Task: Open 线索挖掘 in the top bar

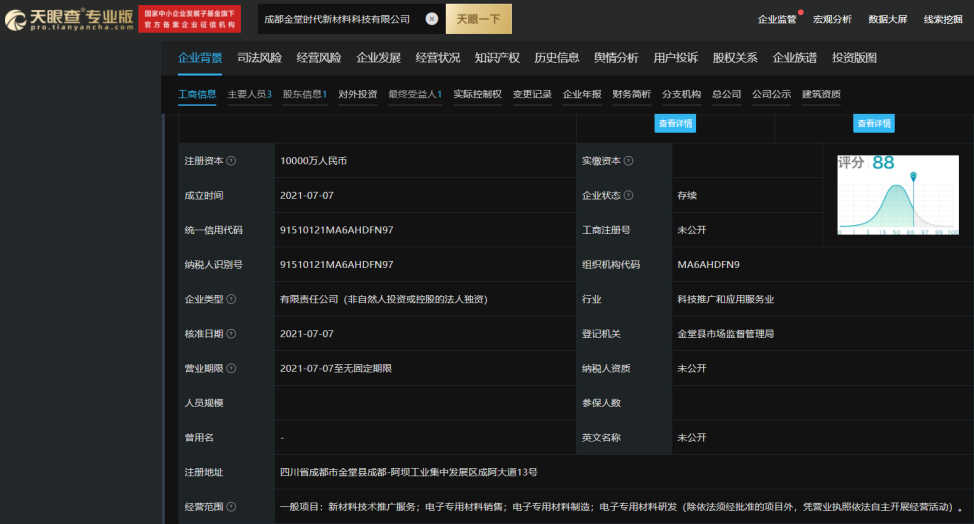Action: coord(943,19)
